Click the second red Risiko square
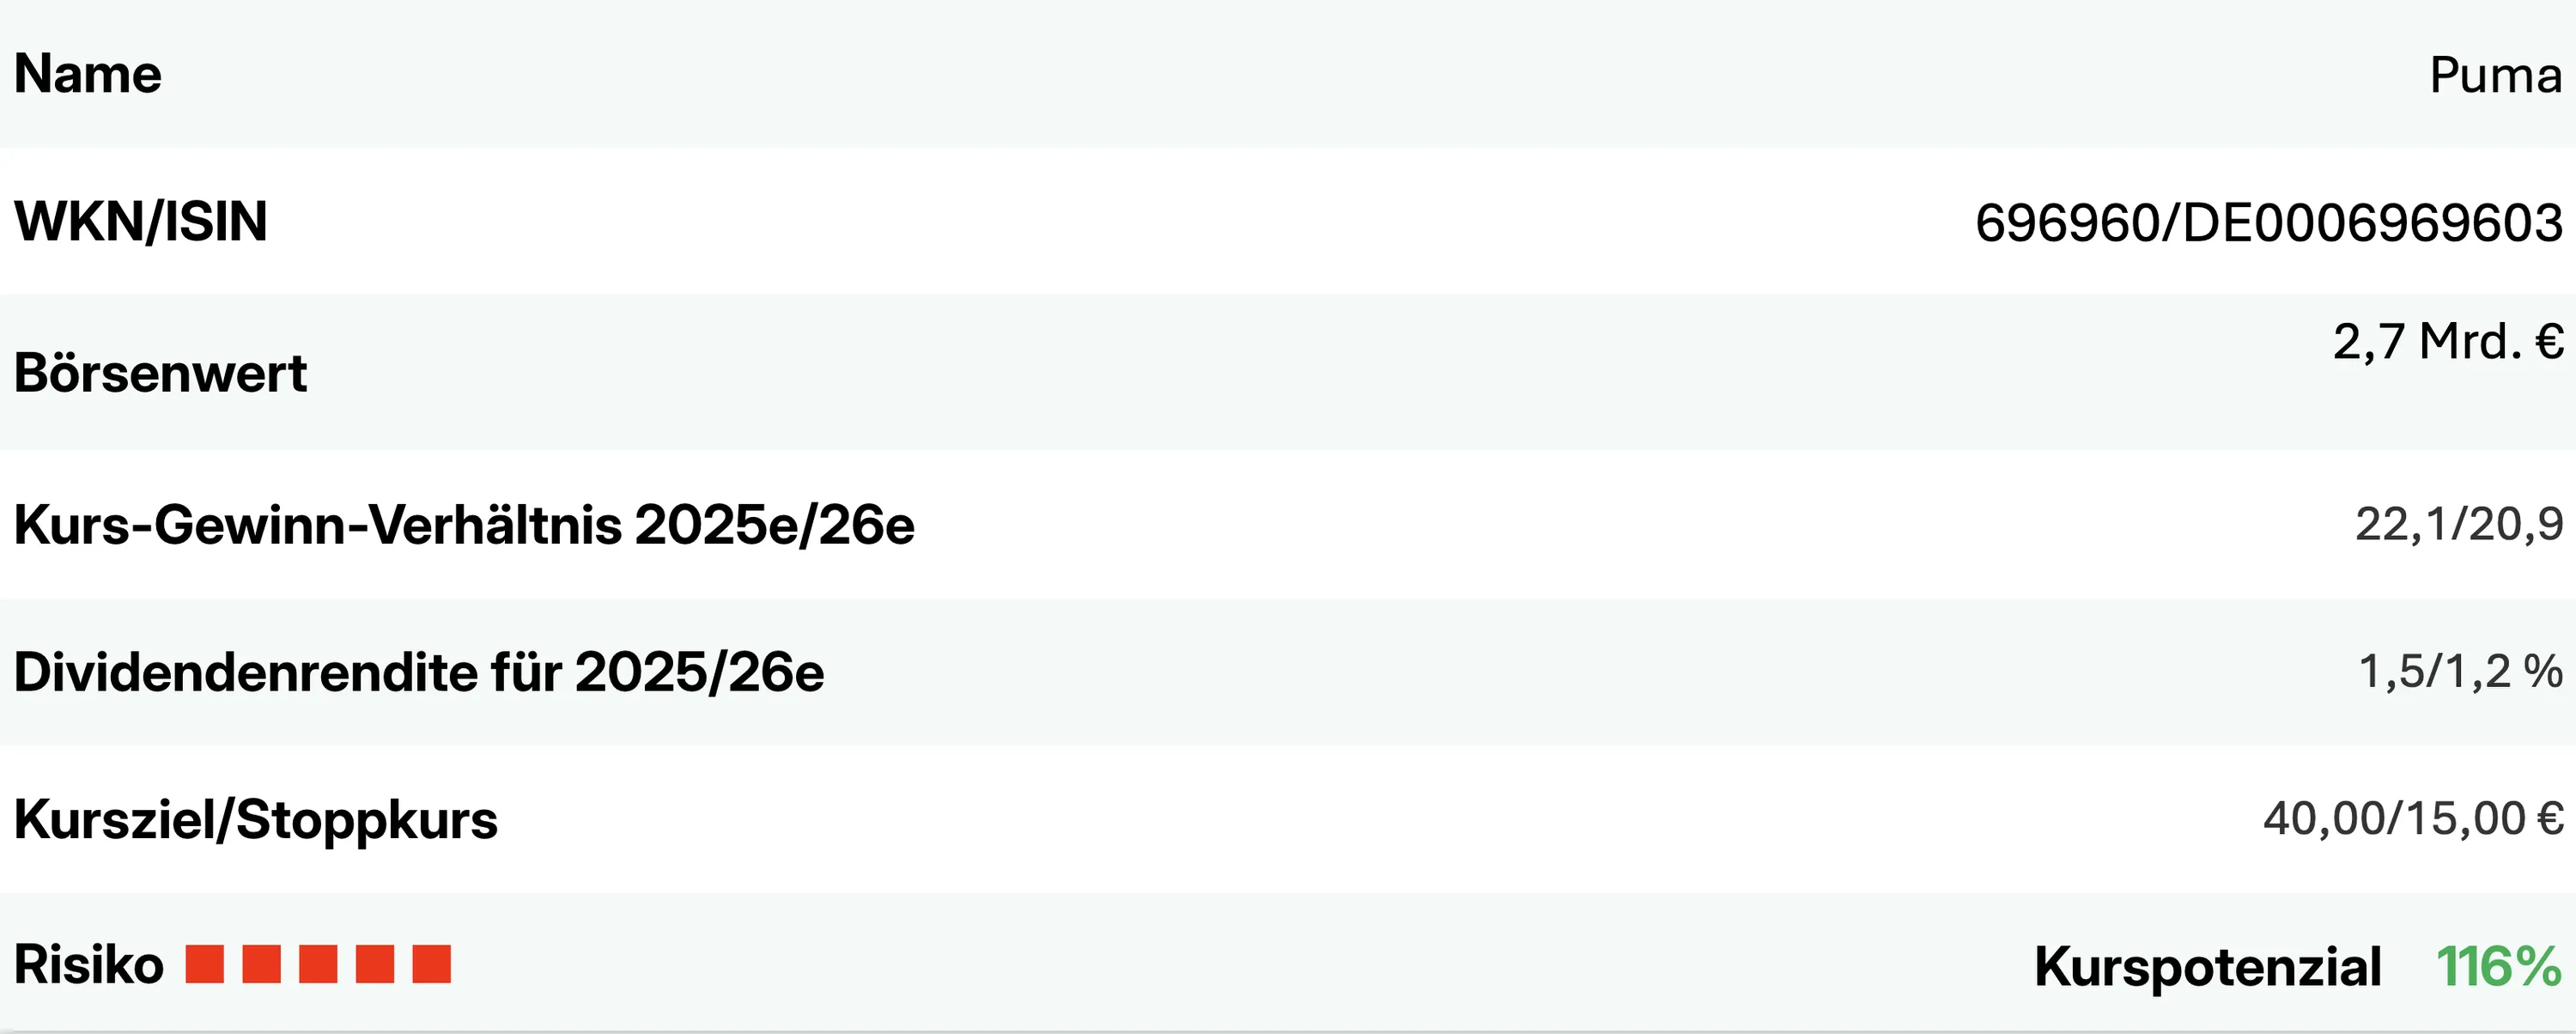 (262, 964)
